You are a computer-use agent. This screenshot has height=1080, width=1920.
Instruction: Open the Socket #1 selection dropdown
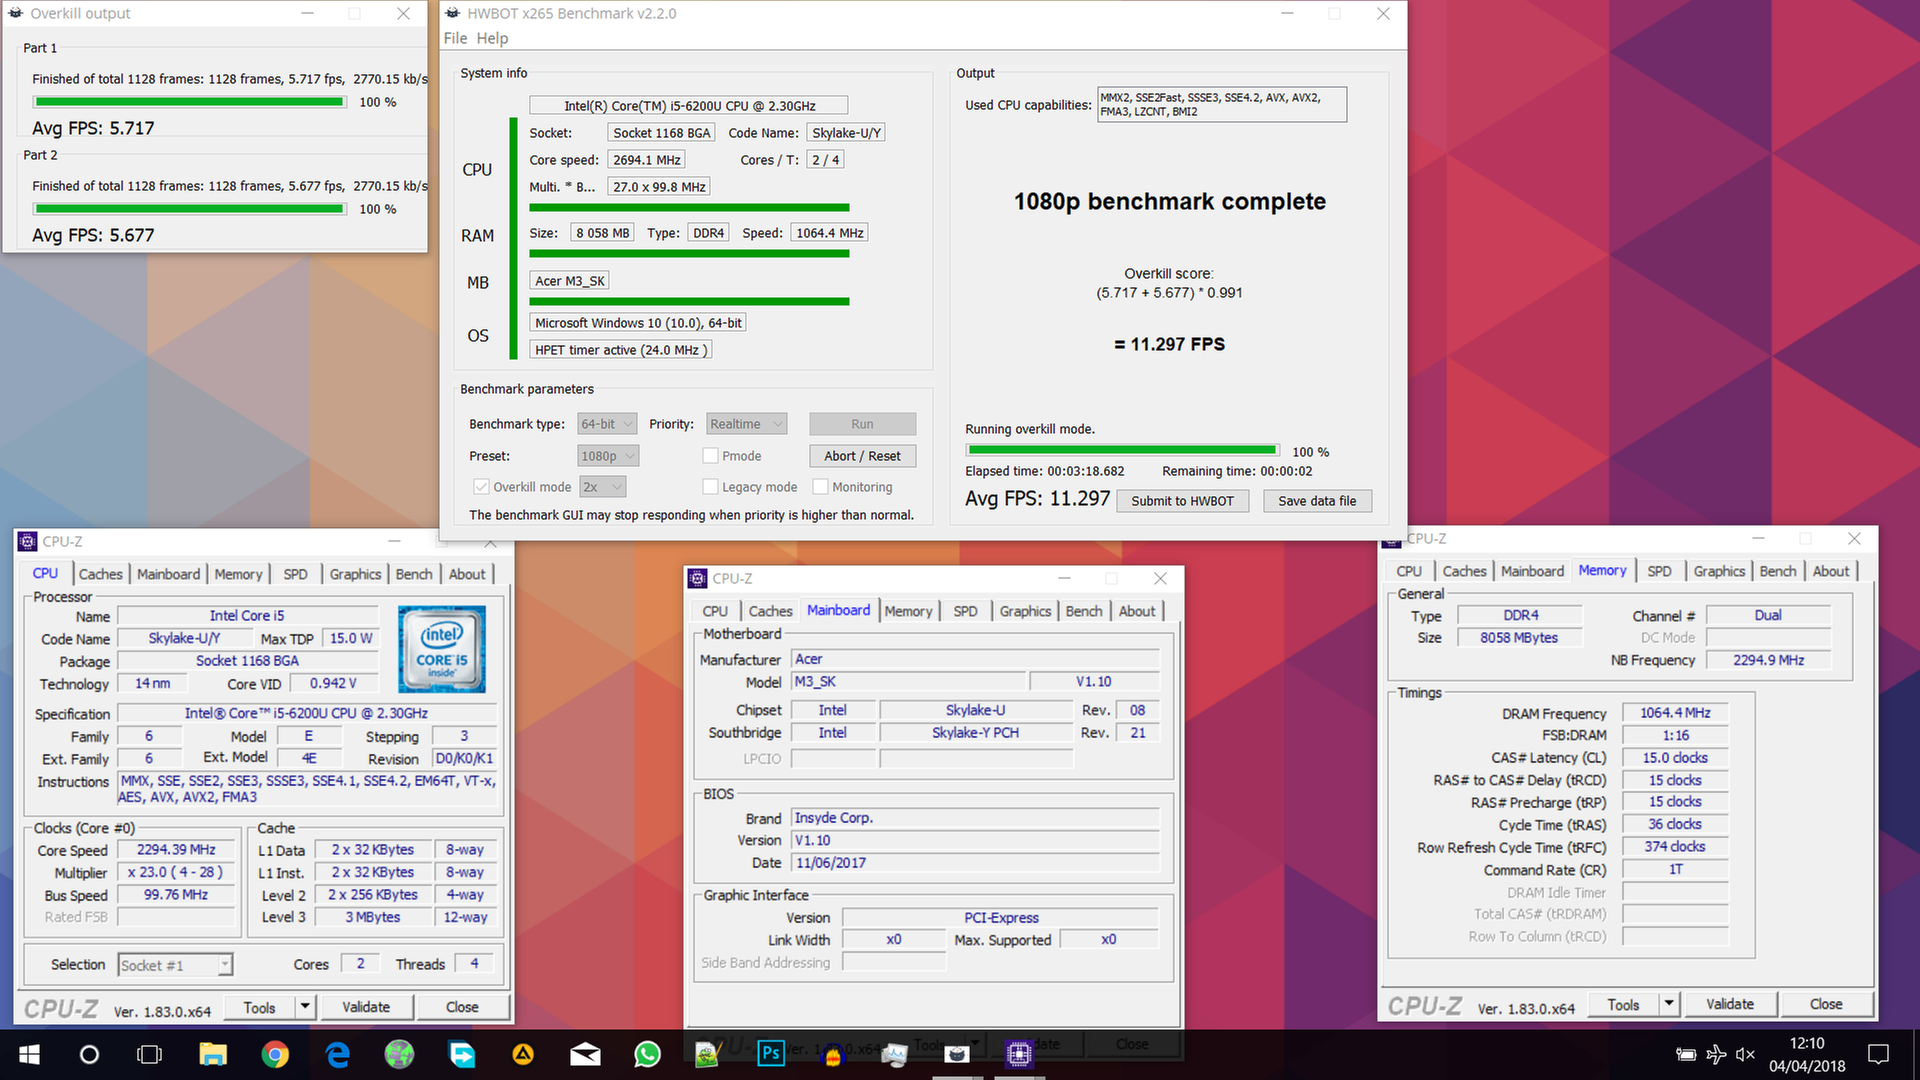175,965
